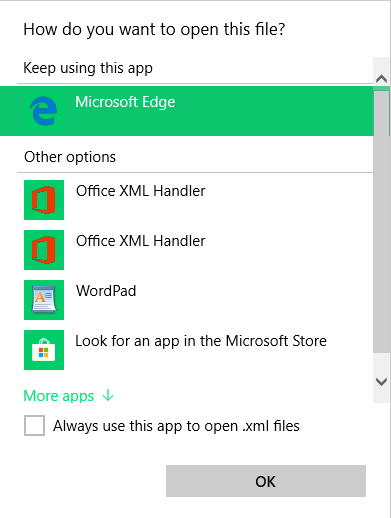Viewport: 391px width, 518px height.
Task: Enable Always use this app checkbox
Action: [x=34, y=426]
